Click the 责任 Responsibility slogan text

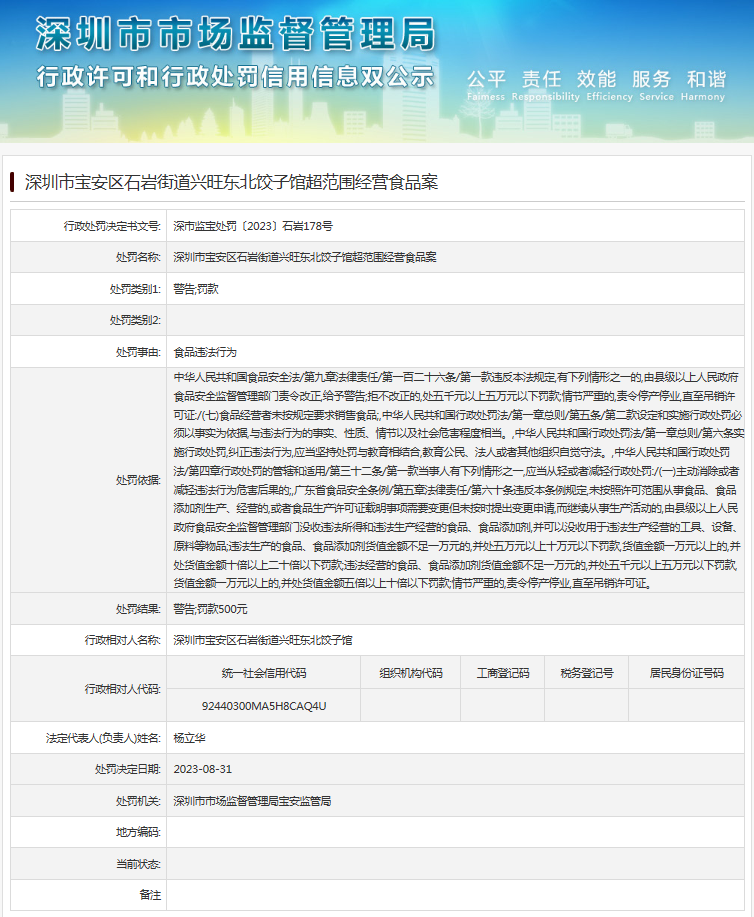545,85
